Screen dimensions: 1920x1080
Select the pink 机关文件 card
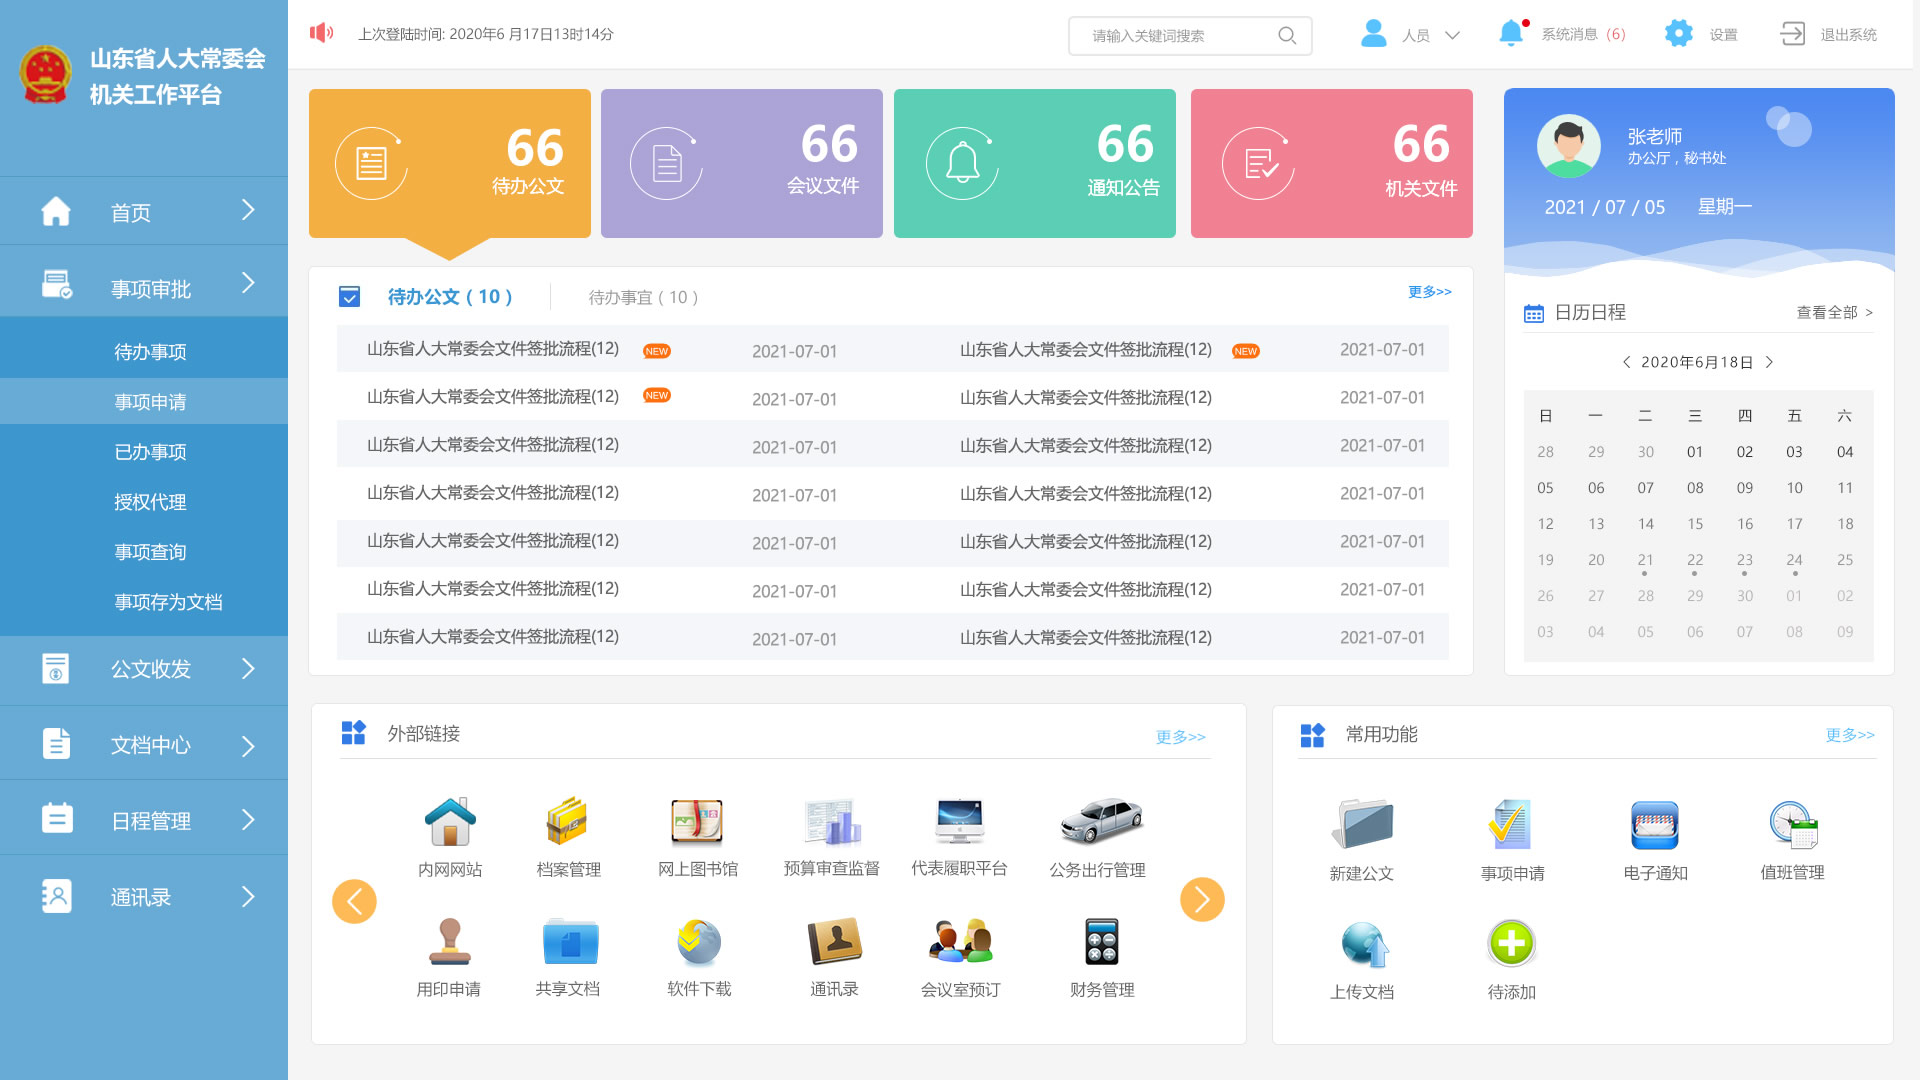[x=1331, y=163]
